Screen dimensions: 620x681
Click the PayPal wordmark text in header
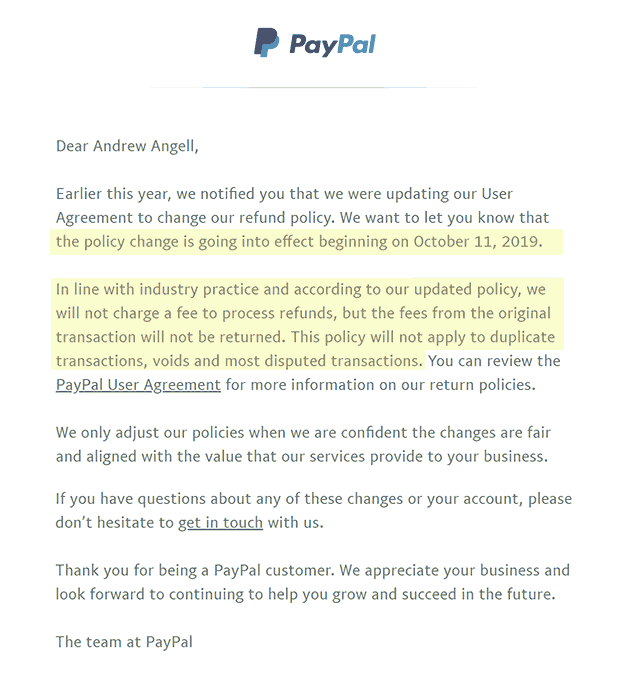coord(333,45)
